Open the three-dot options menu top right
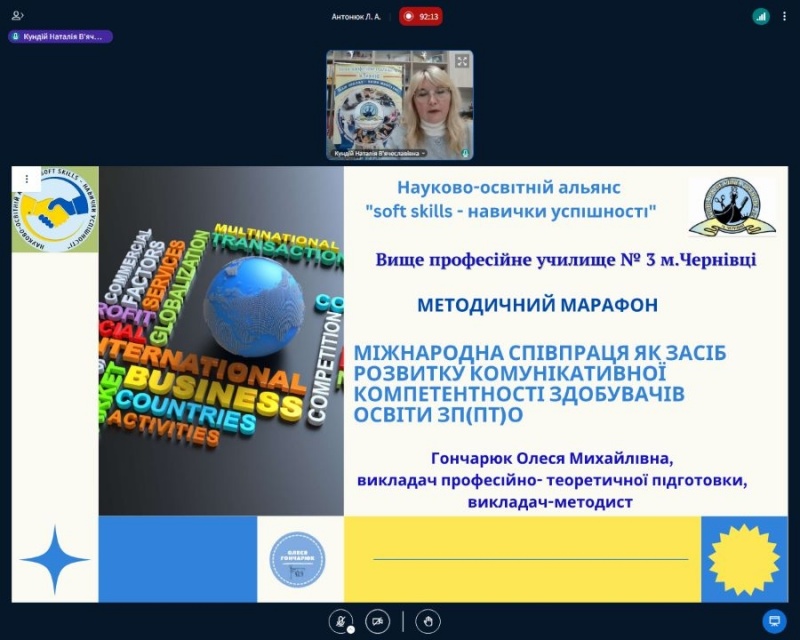 [x=786, y=16]
